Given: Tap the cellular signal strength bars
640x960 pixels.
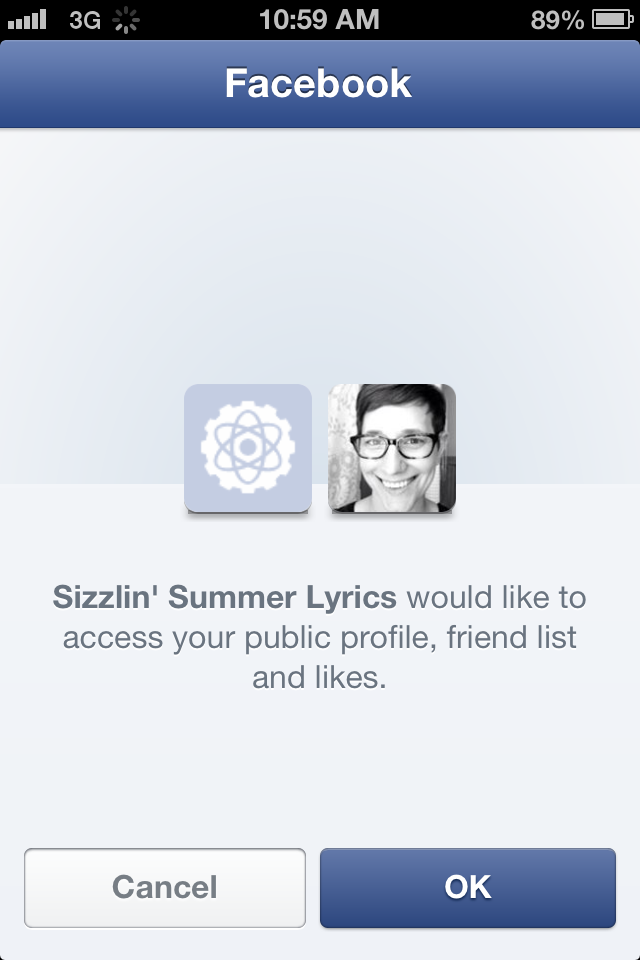Looking at the screenshot, I should 28,20.
